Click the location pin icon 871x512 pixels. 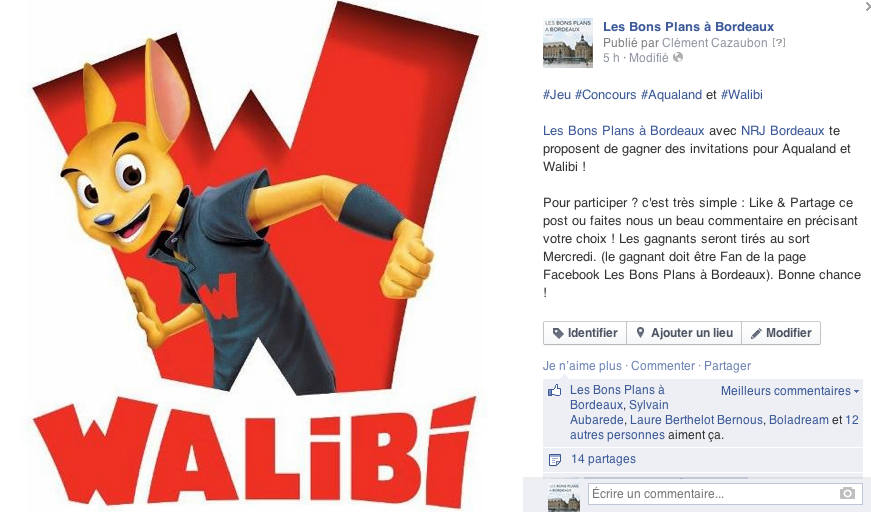(x=640, y=333)
